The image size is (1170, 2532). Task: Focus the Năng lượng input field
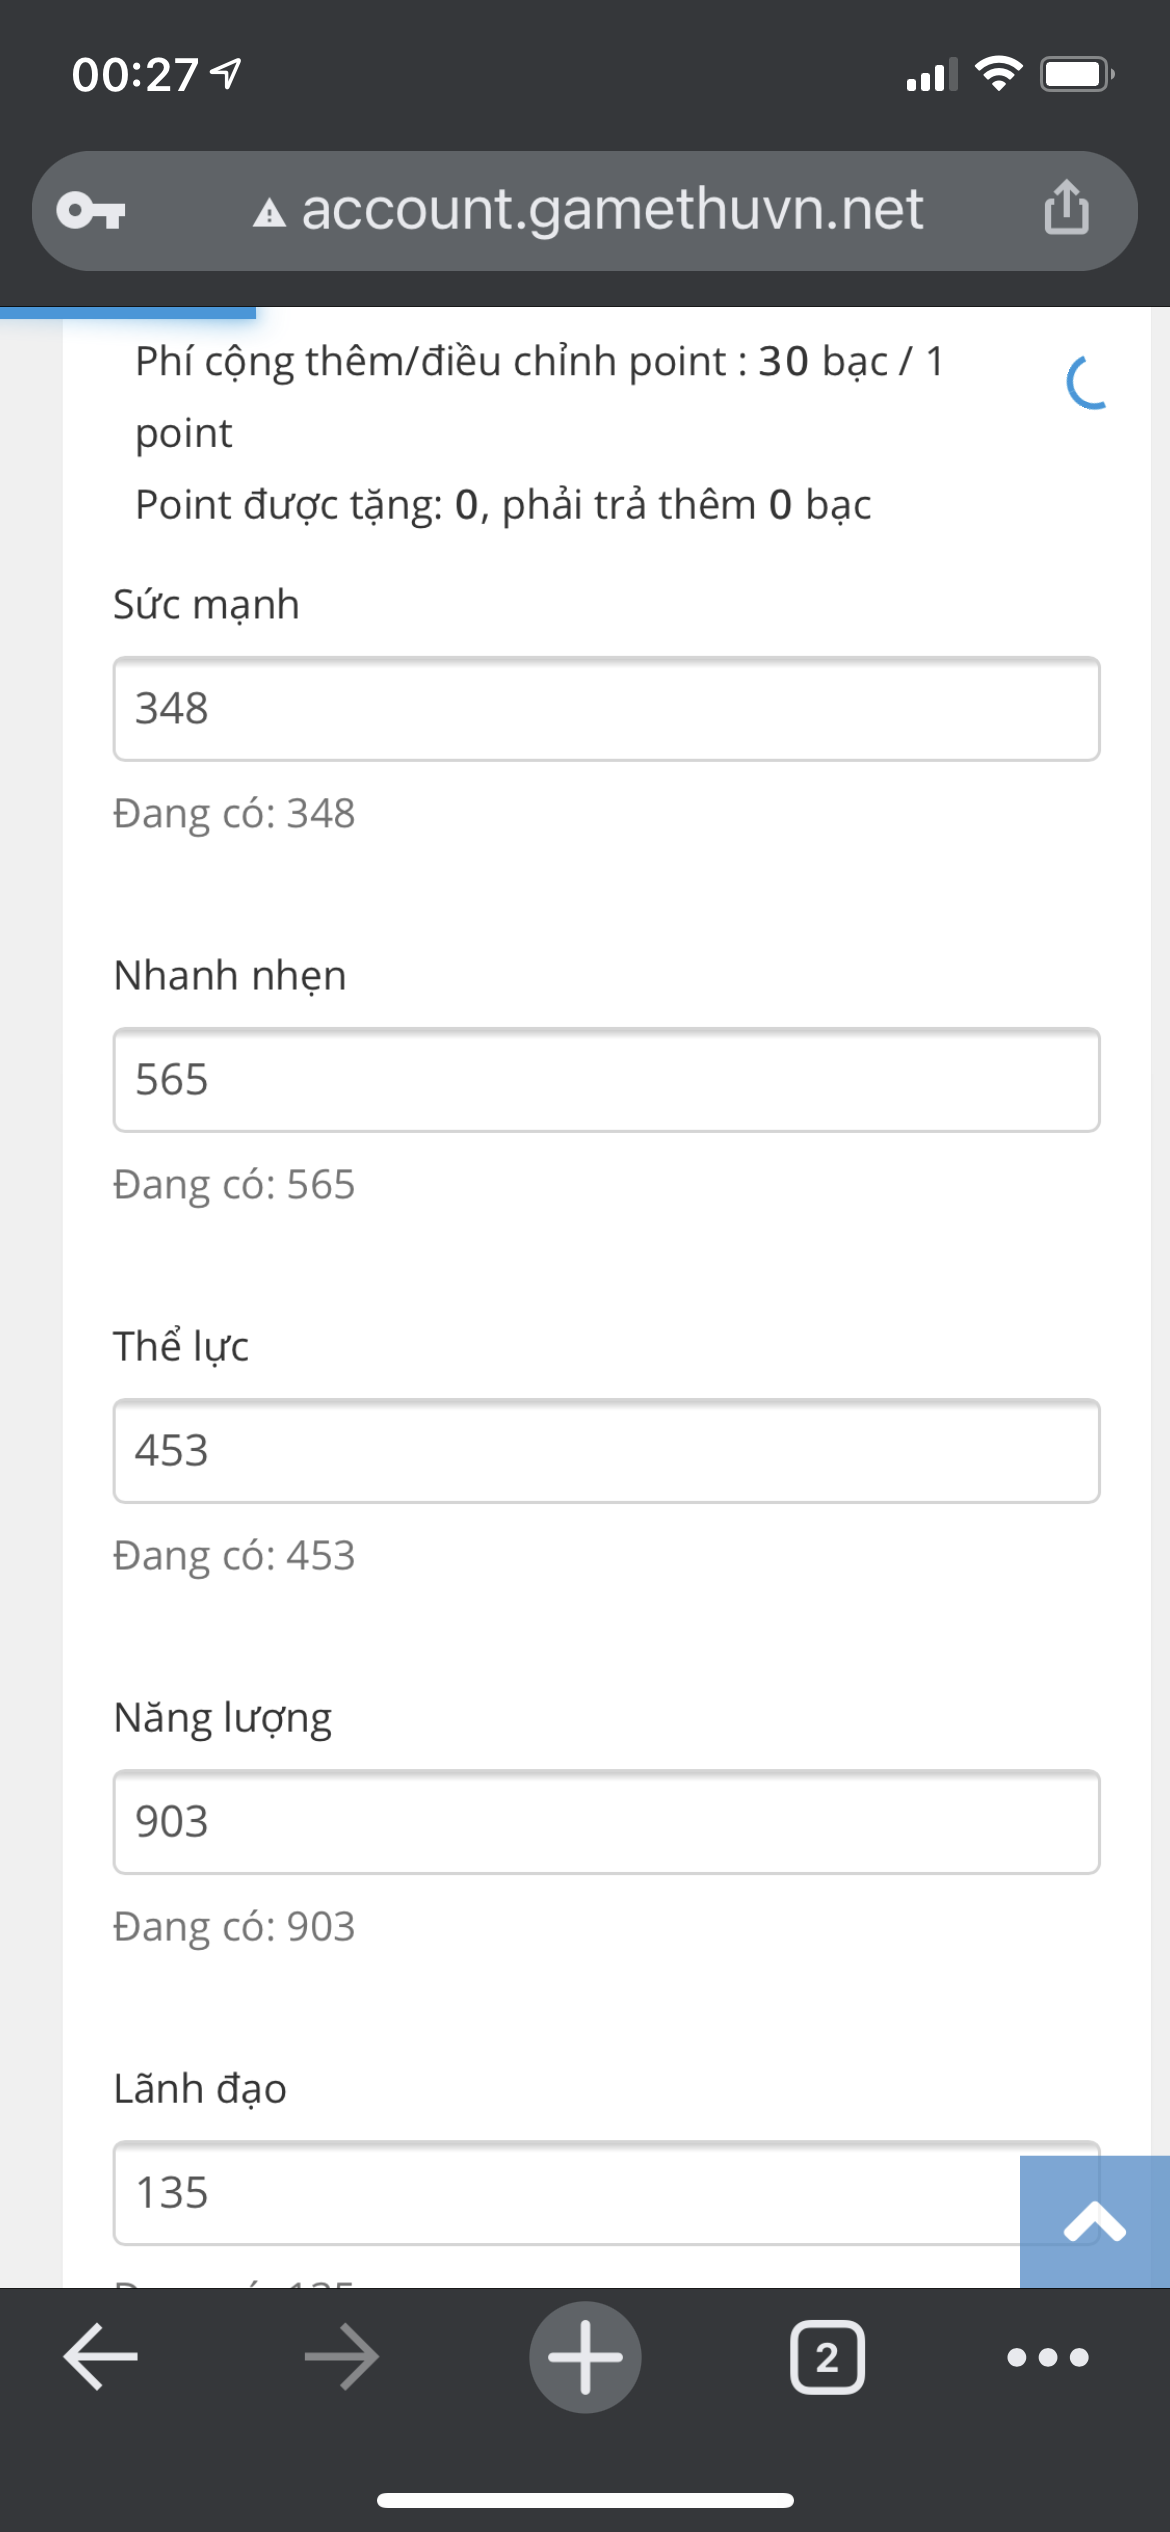tap(607, 1822)
